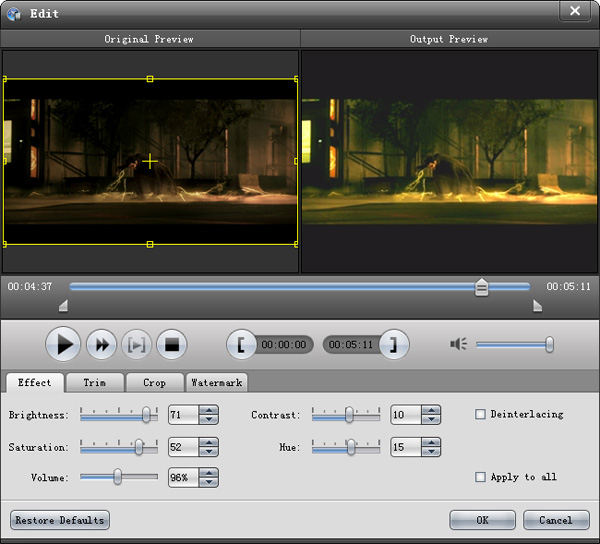Decrease Brightness with down arrow
The height and width of the screenshot is (544, 600).
(209, 419)
